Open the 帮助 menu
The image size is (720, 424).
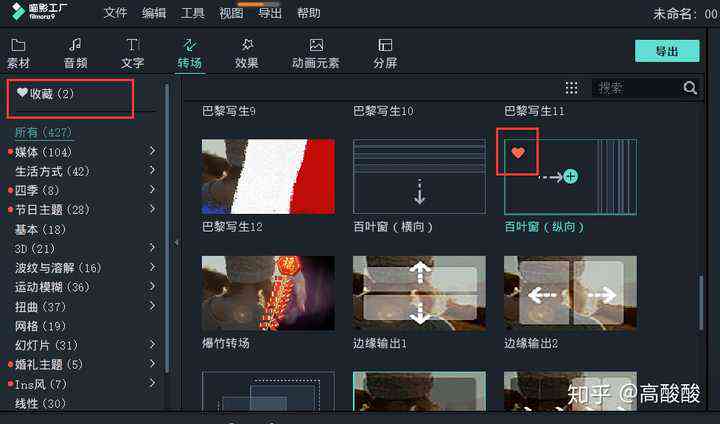[309, 13]
